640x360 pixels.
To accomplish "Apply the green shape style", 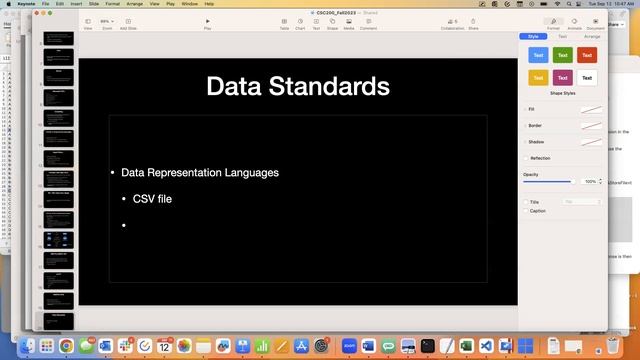I will [562, 55].
